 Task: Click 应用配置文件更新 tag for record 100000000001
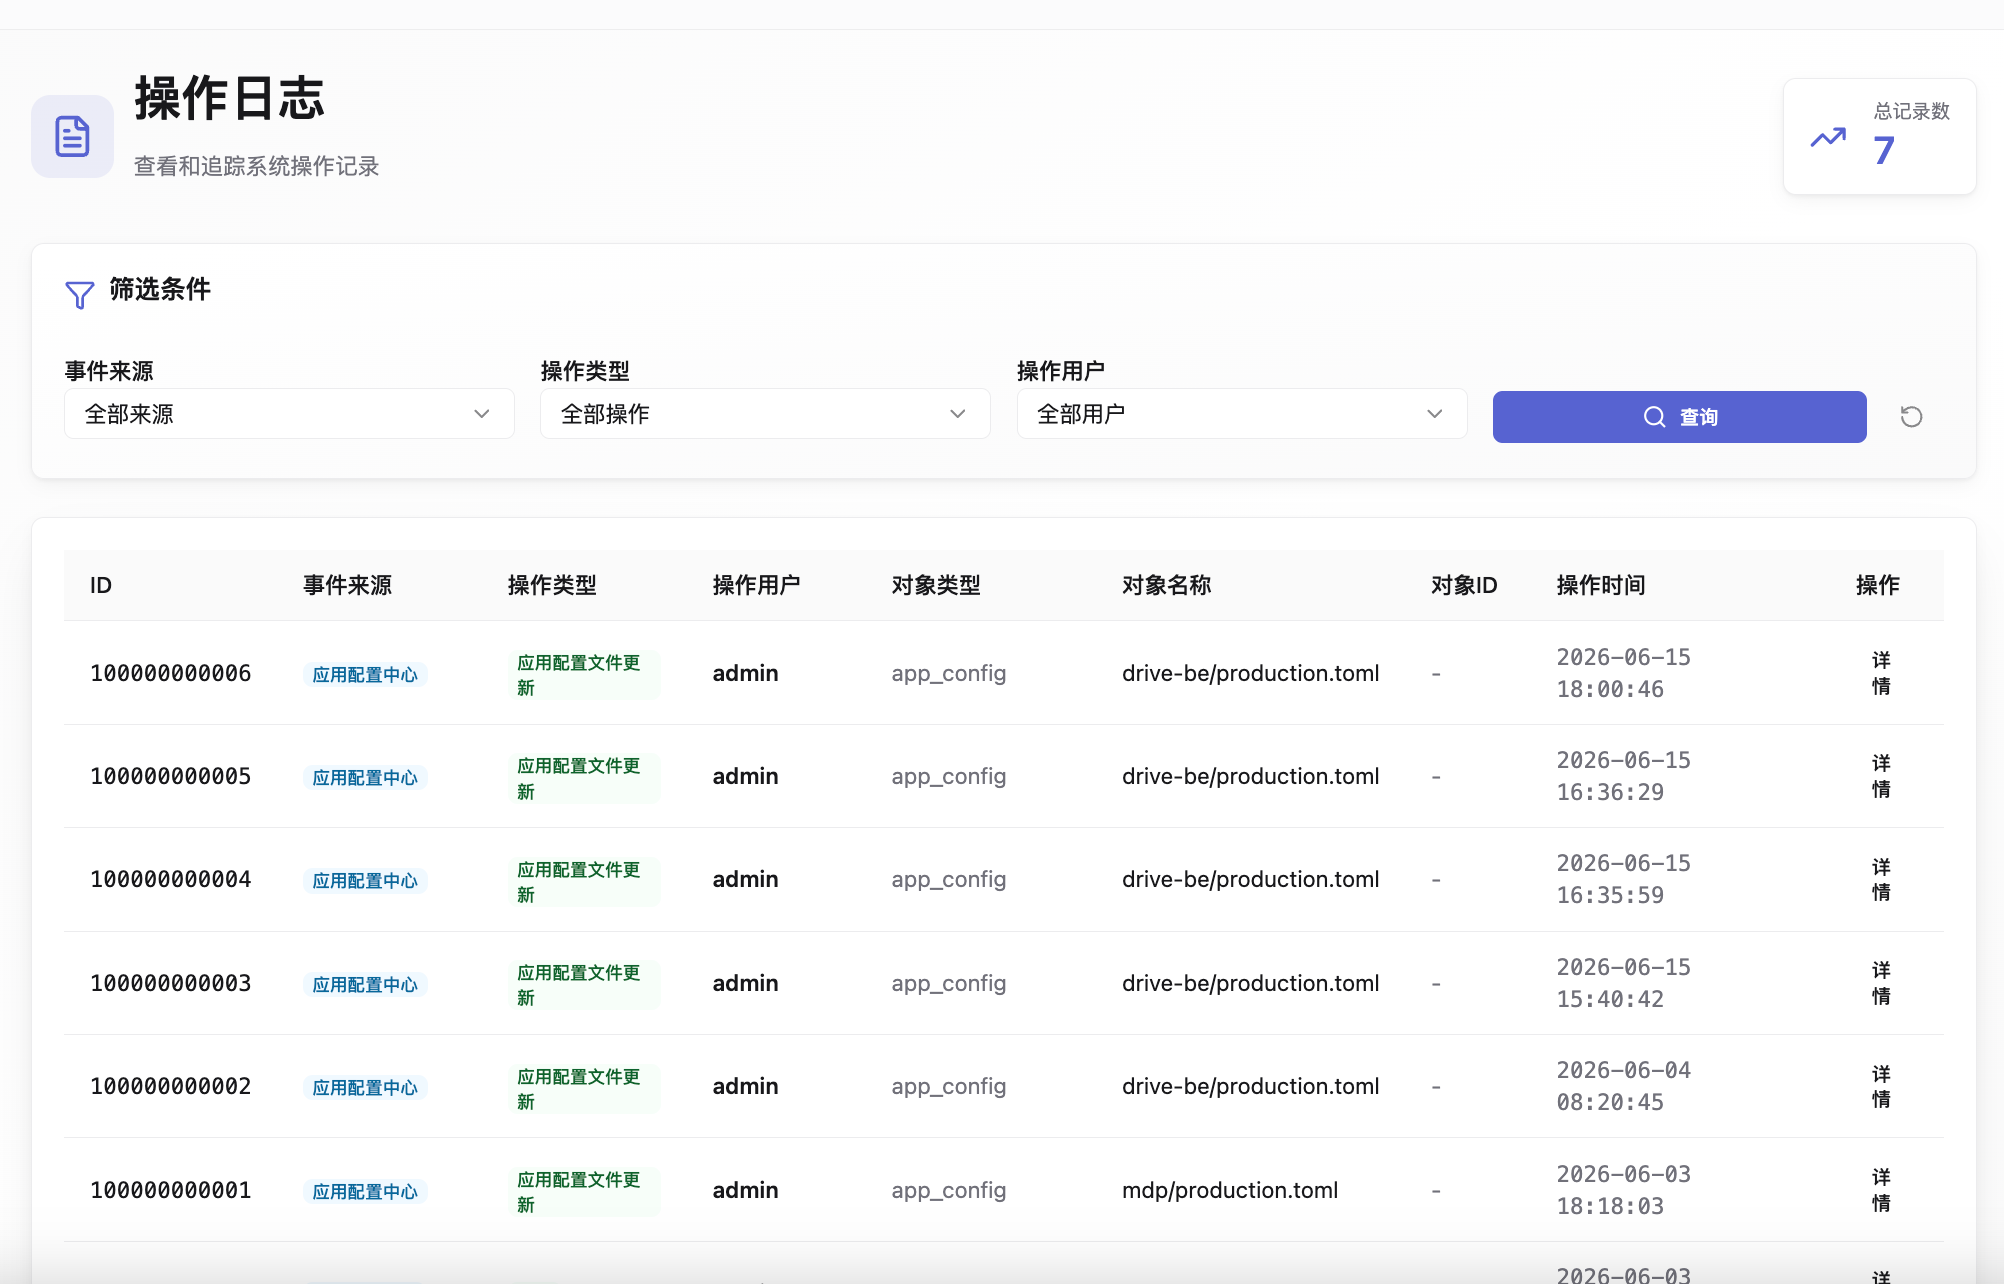click(583, 1192)
